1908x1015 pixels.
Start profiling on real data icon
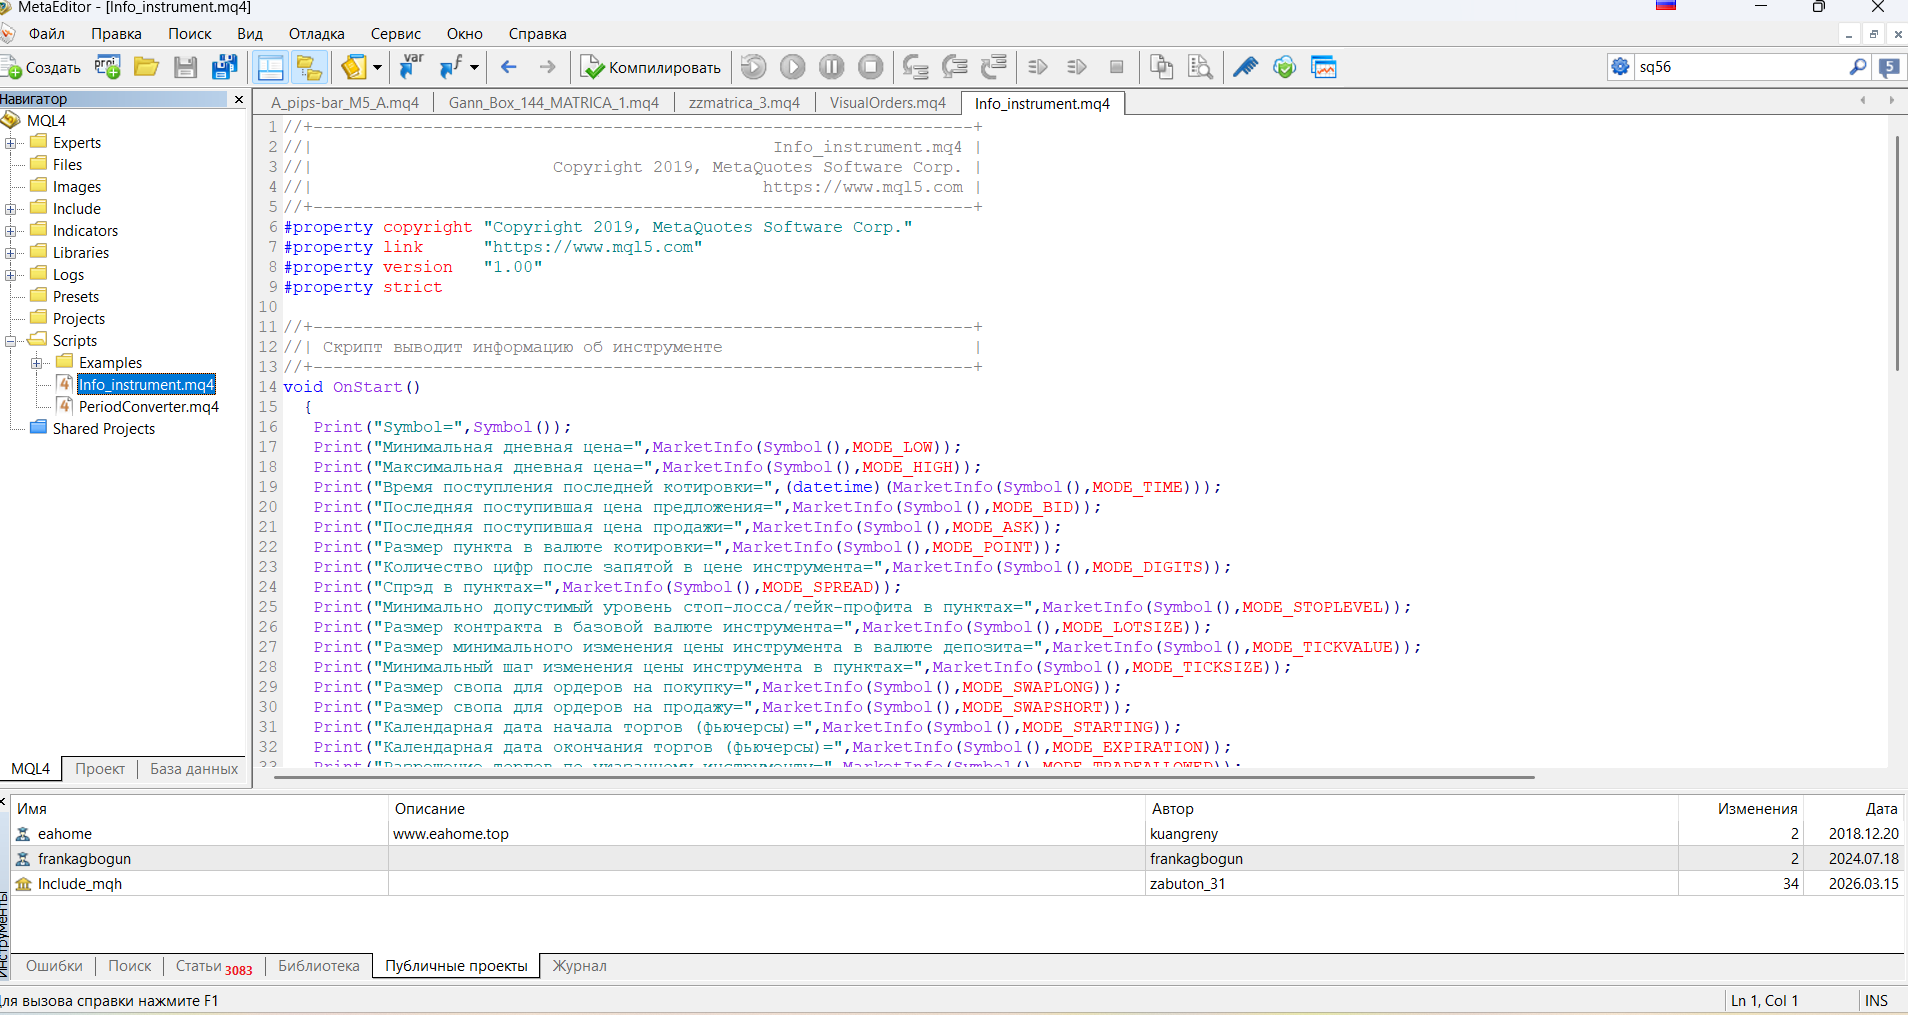click(x=1038, y=67)
